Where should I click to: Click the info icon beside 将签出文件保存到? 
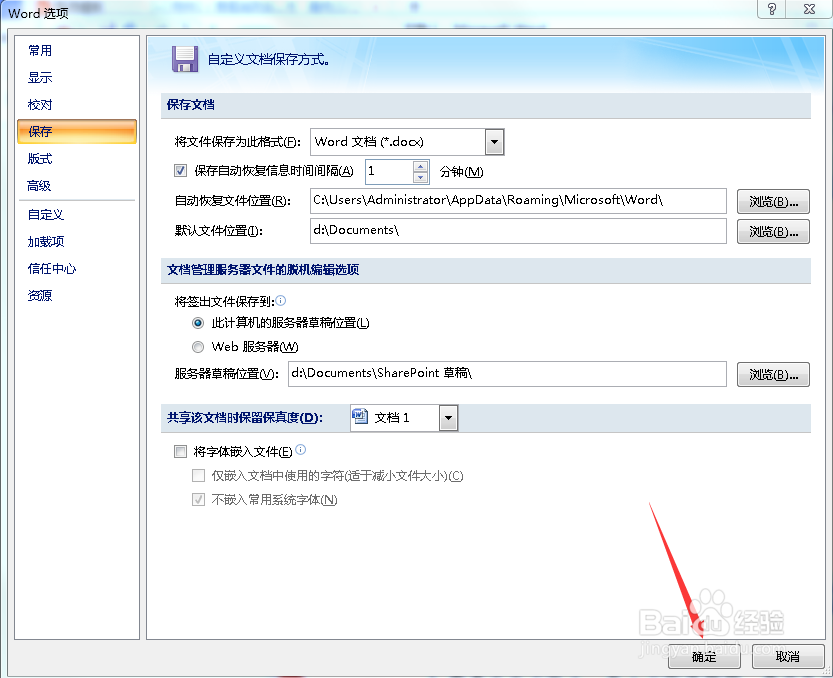281,301
